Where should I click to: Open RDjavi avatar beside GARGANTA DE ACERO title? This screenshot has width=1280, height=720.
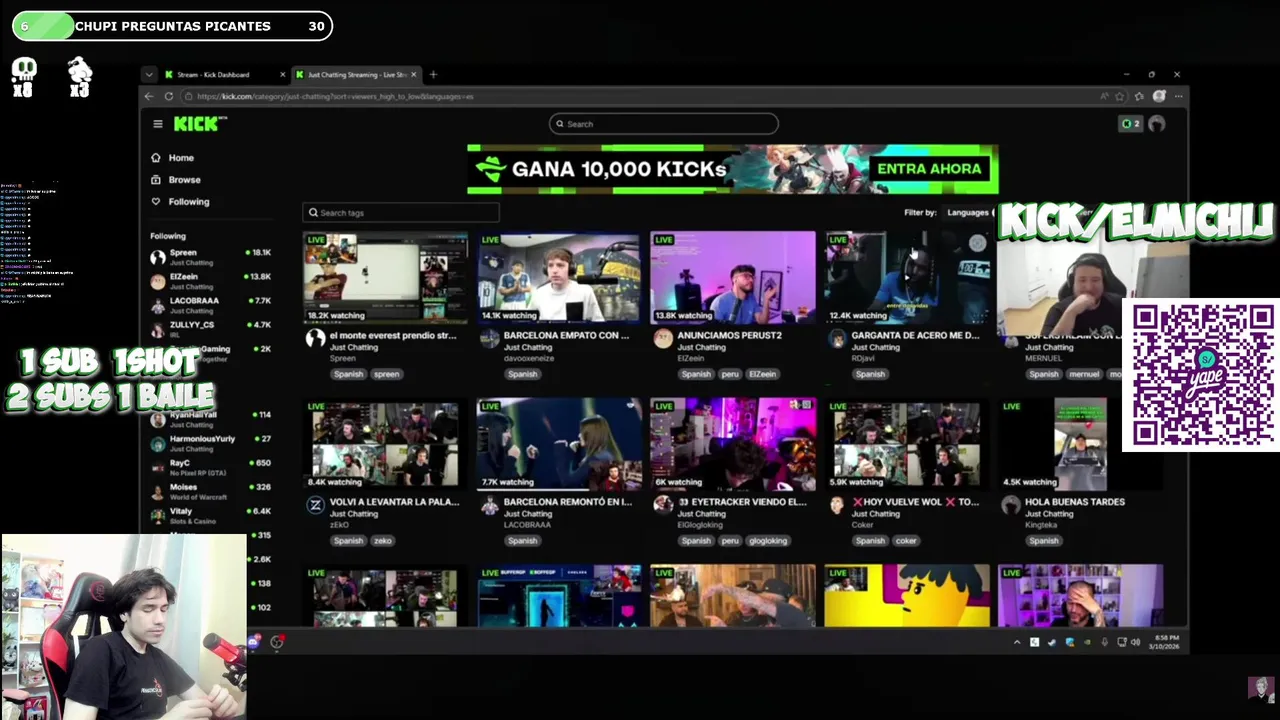pyautogui.click(x=837, y=339)
